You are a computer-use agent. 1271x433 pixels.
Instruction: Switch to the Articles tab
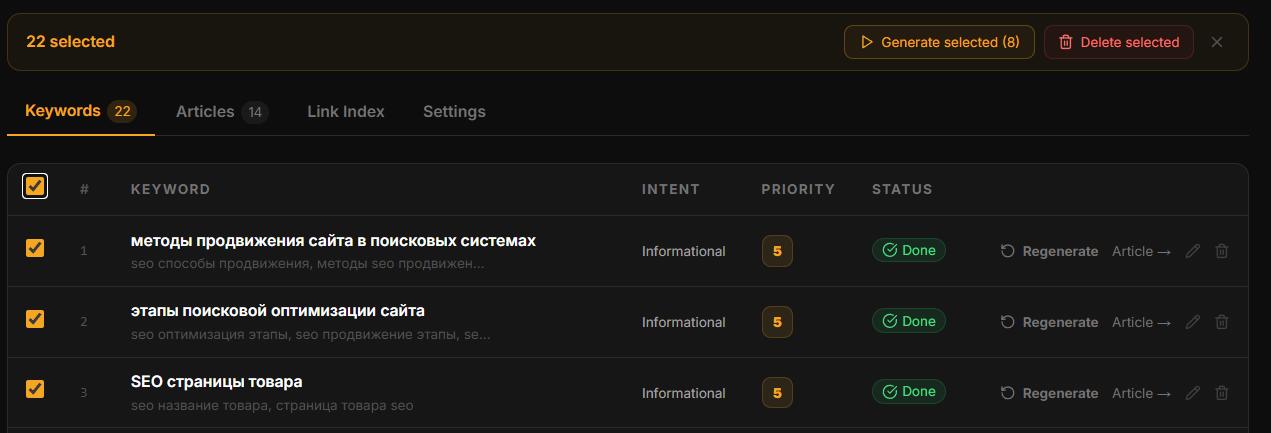point(222,111)
